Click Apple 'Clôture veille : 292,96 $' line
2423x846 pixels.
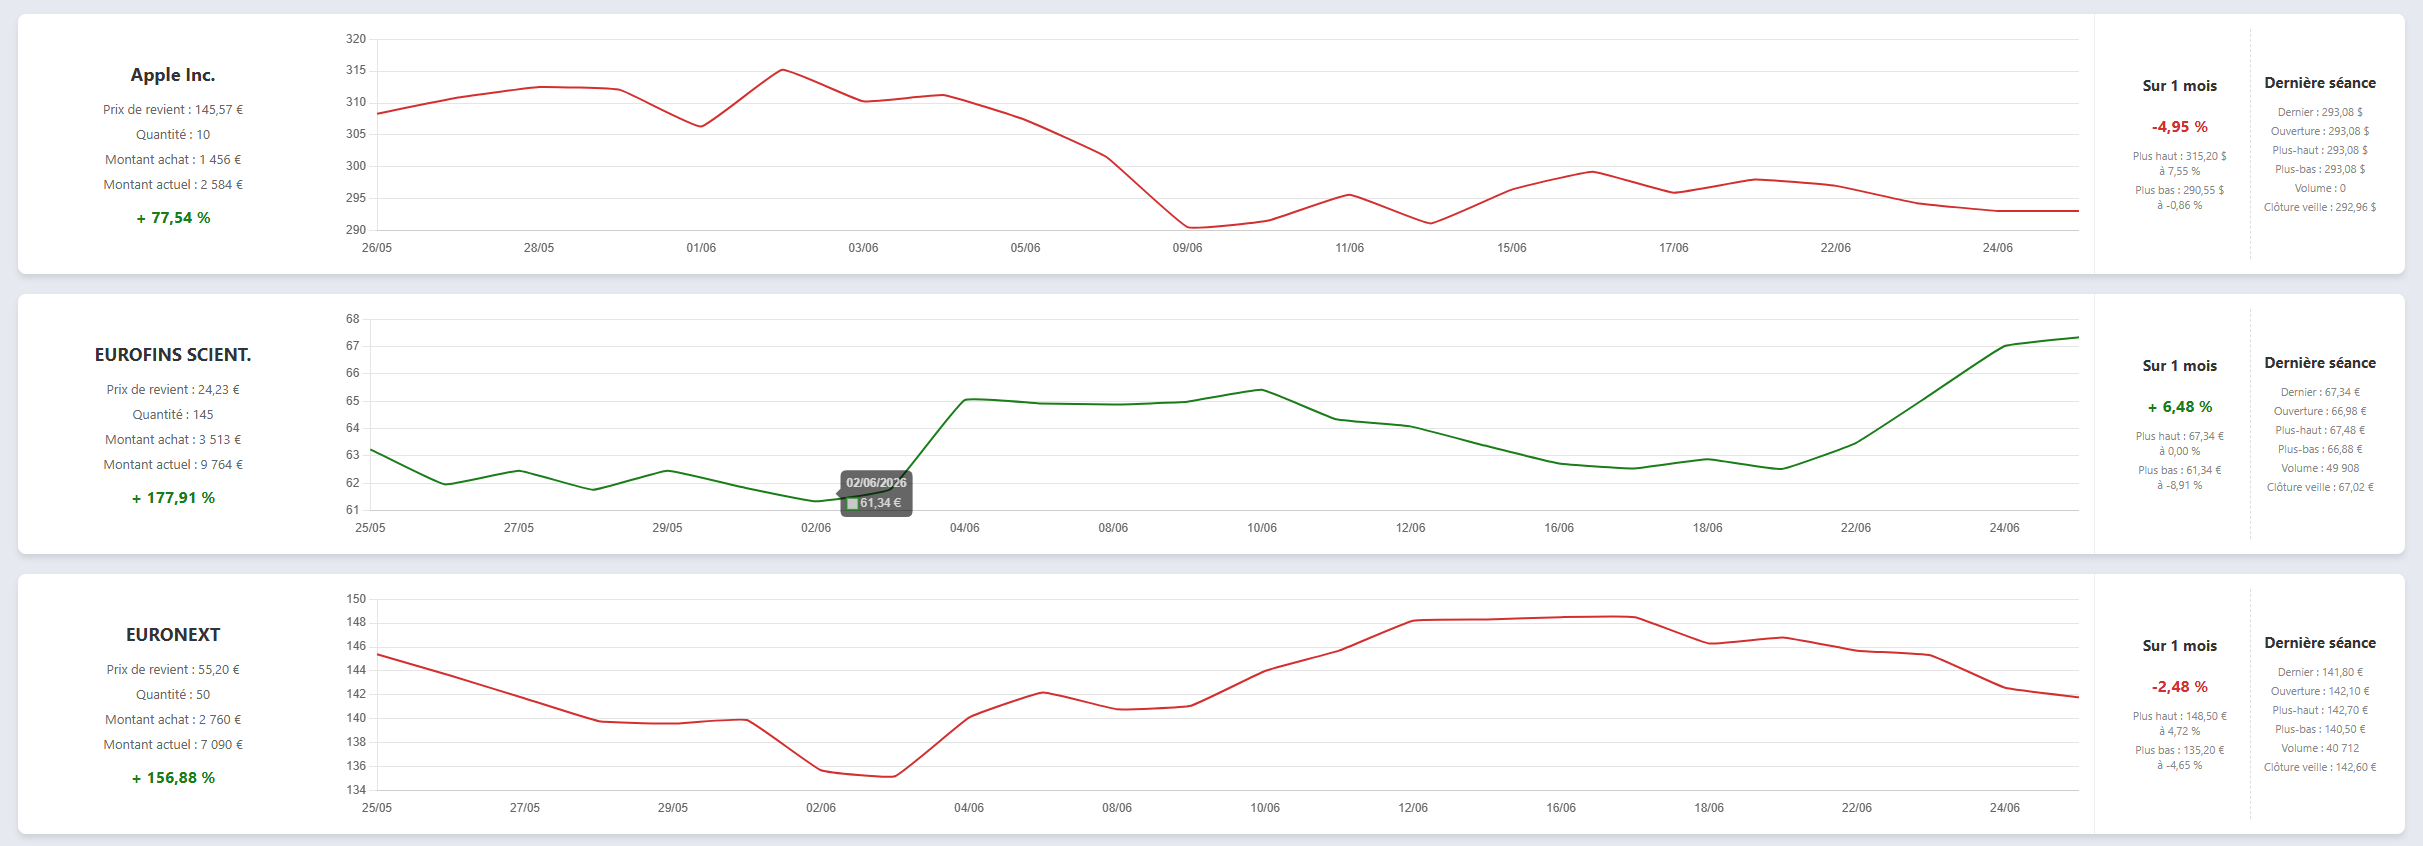2320,207
